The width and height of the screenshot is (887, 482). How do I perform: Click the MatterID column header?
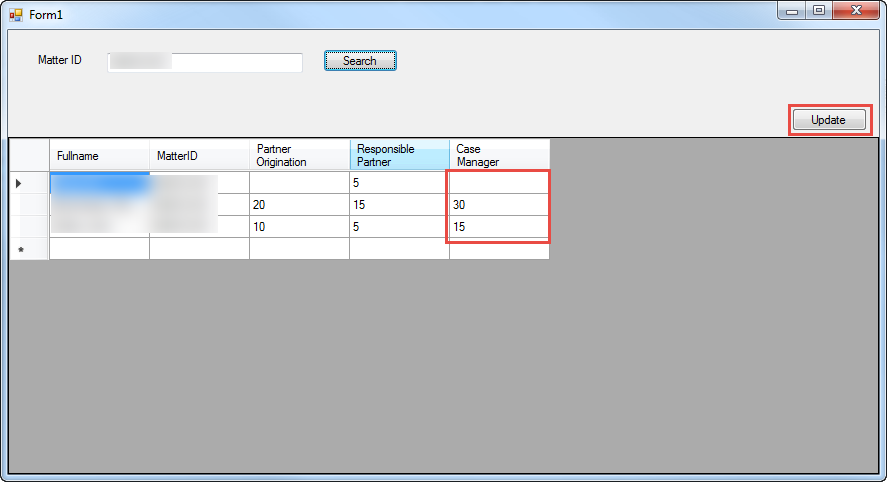click(x=199, y=156)
